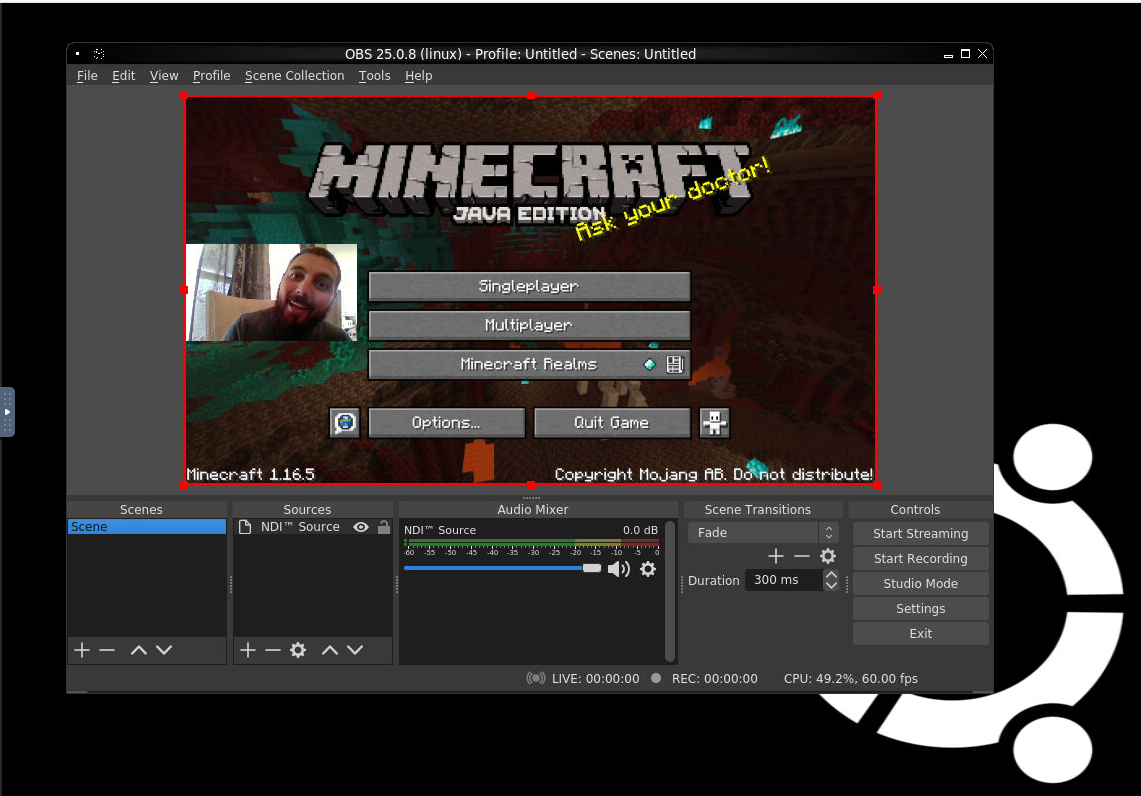Viewport: 1141px width, 796px height.
Task: Open the Scene Collection menu
Action: [x=294, y=76]
